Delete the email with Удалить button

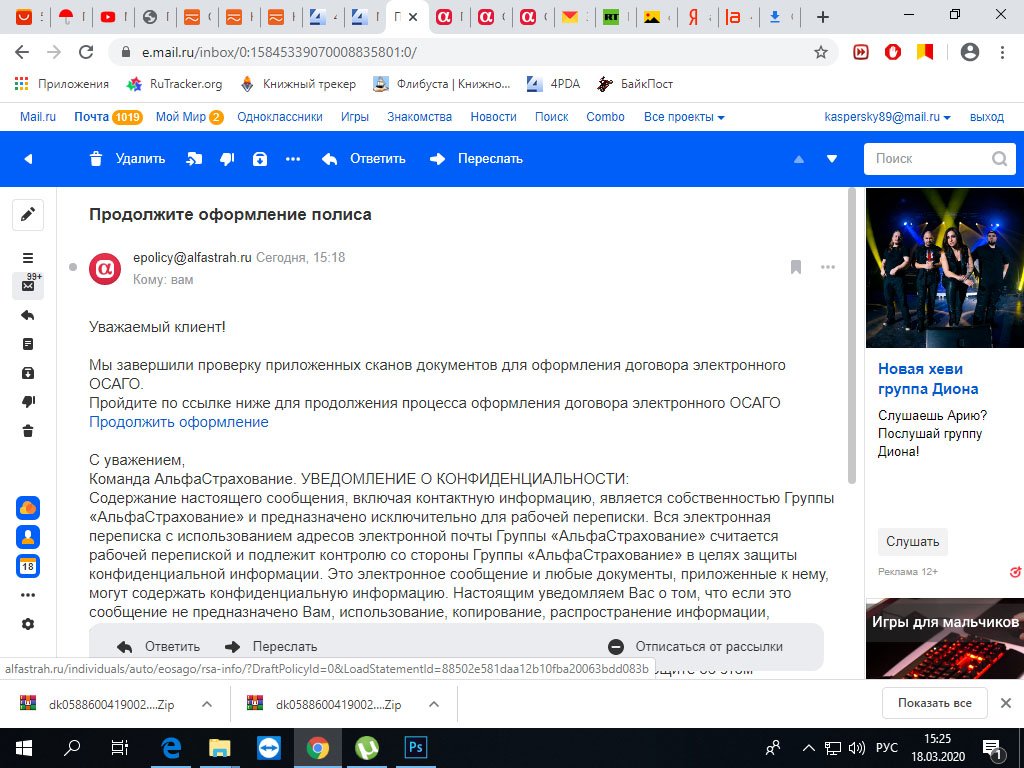click(127, 159)
